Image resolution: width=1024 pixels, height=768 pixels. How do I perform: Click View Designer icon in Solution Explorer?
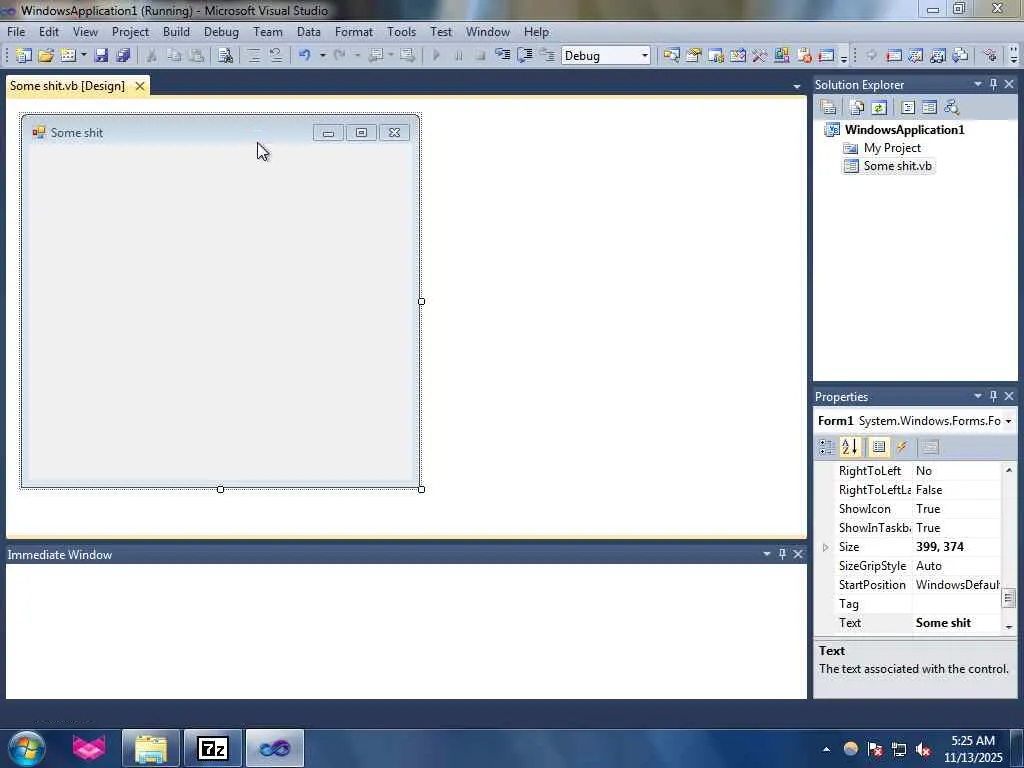point(929,107)
